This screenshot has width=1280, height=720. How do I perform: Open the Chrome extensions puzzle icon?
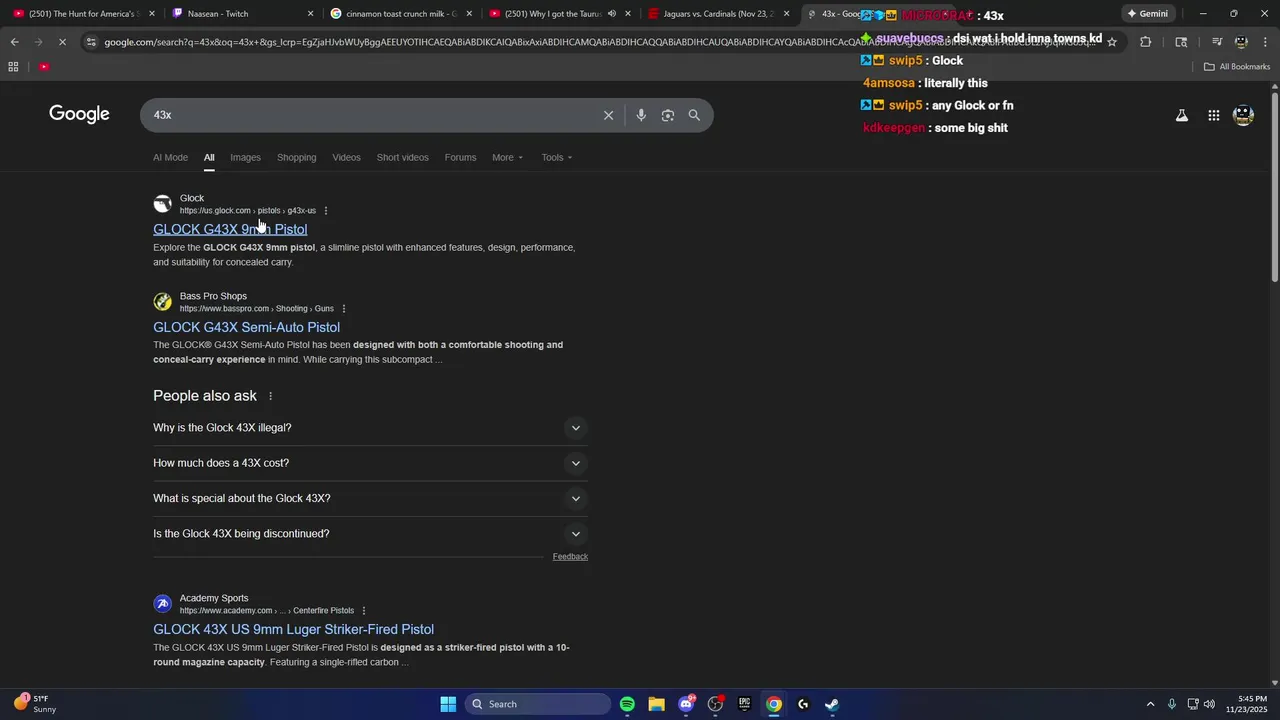[1145, 42]
